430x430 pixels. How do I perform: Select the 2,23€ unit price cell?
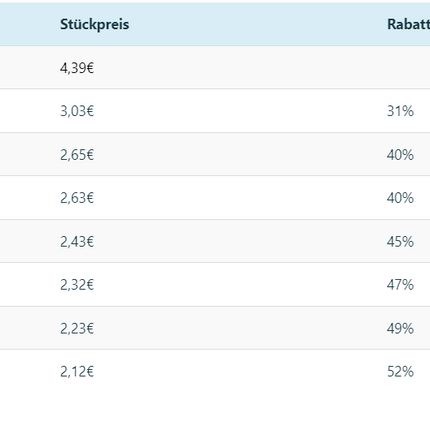77,329
